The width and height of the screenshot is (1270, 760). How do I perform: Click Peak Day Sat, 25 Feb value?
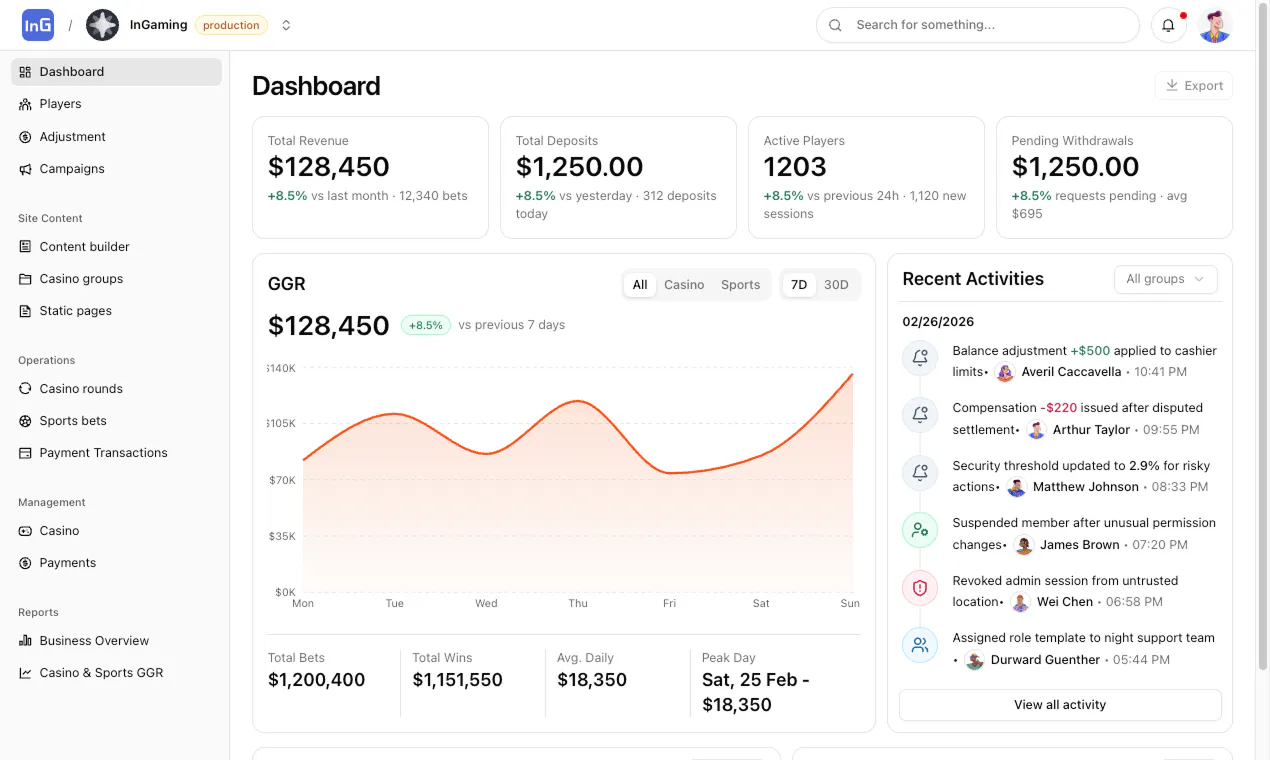(756, 692)
